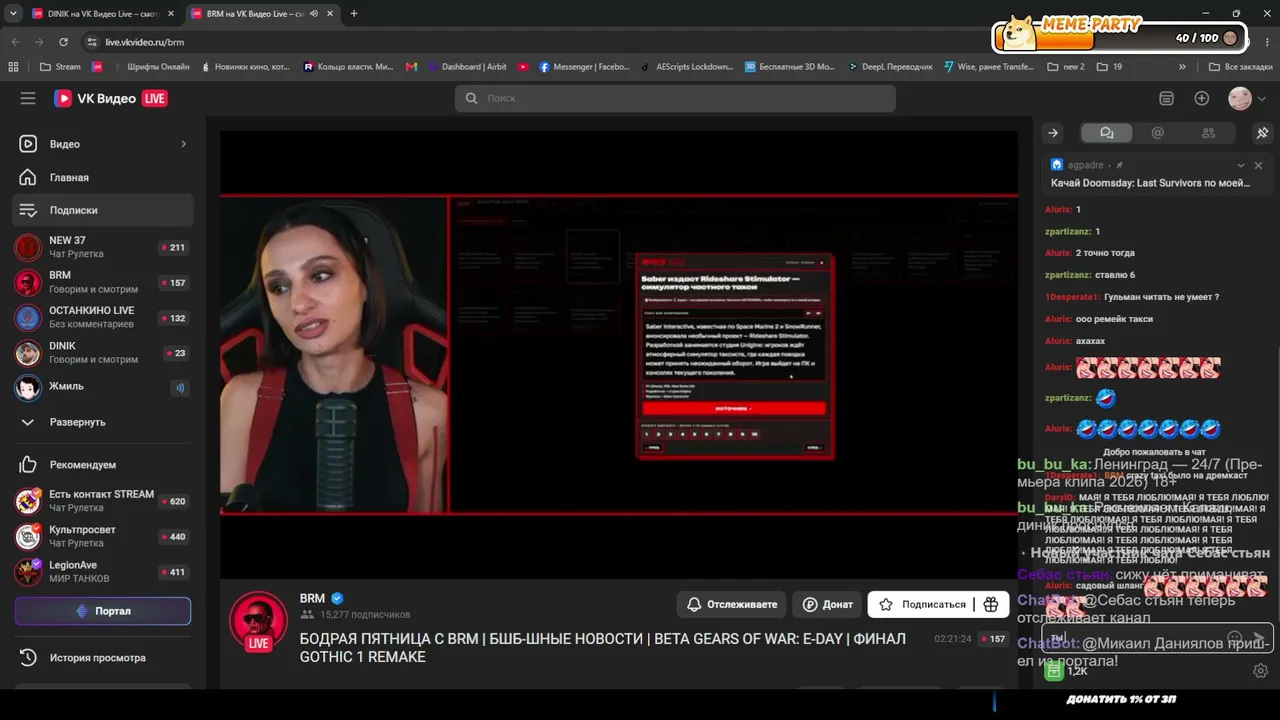Expand the pinned agpadre message
The height and width of the screenshot is (720, 1280).
(x=1241, y=165)
